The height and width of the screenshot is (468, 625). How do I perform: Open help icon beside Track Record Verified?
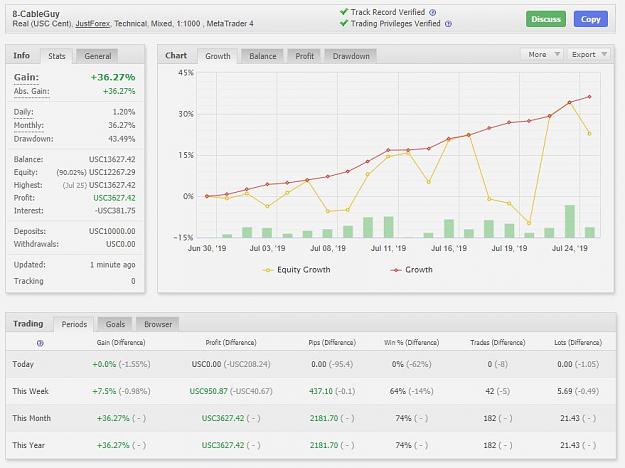click(x=432, y=12)
